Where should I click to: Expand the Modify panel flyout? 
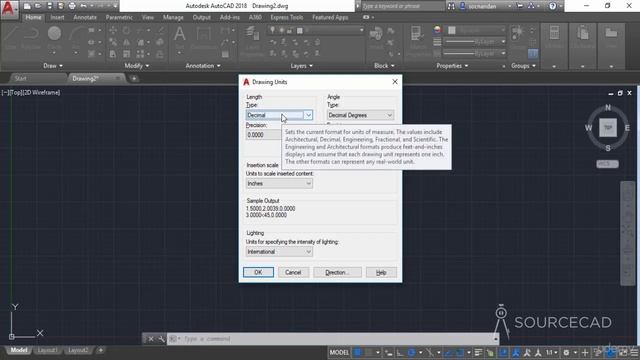pyautogui.click(x=137, y=66)
